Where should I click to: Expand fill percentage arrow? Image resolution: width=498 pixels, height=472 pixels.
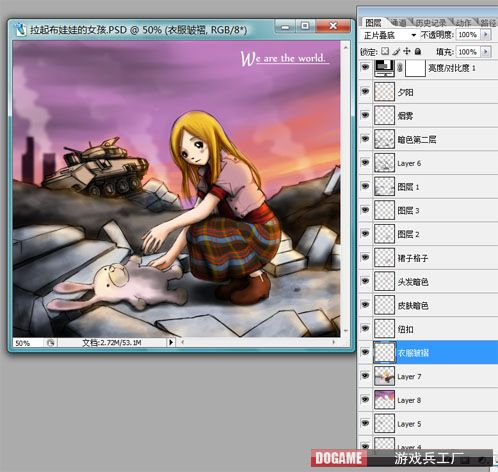(x=486, y=52)
